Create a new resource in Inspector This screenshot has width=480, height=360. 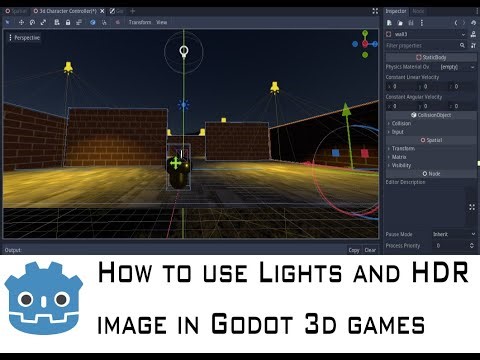pos(389,23)
